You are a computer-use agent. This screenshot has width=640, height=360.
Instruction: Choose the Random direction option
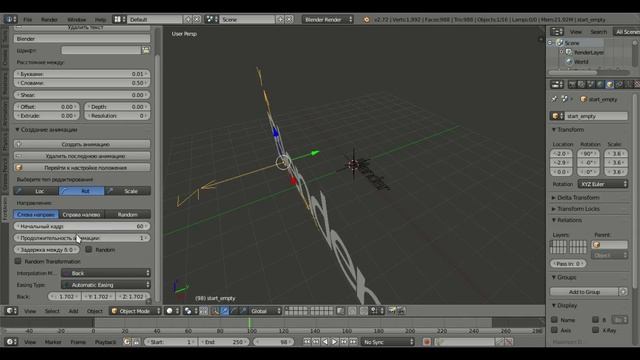point(127,214)
